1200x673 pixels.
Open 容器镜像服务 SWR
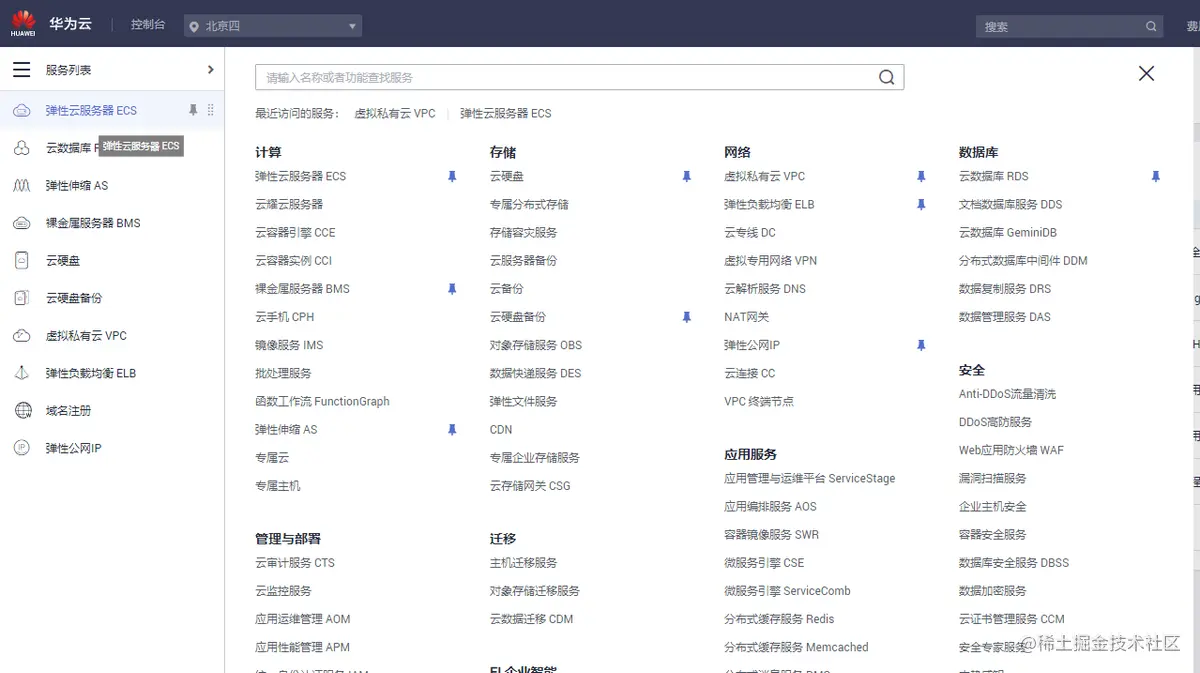(x=772, y=535)
